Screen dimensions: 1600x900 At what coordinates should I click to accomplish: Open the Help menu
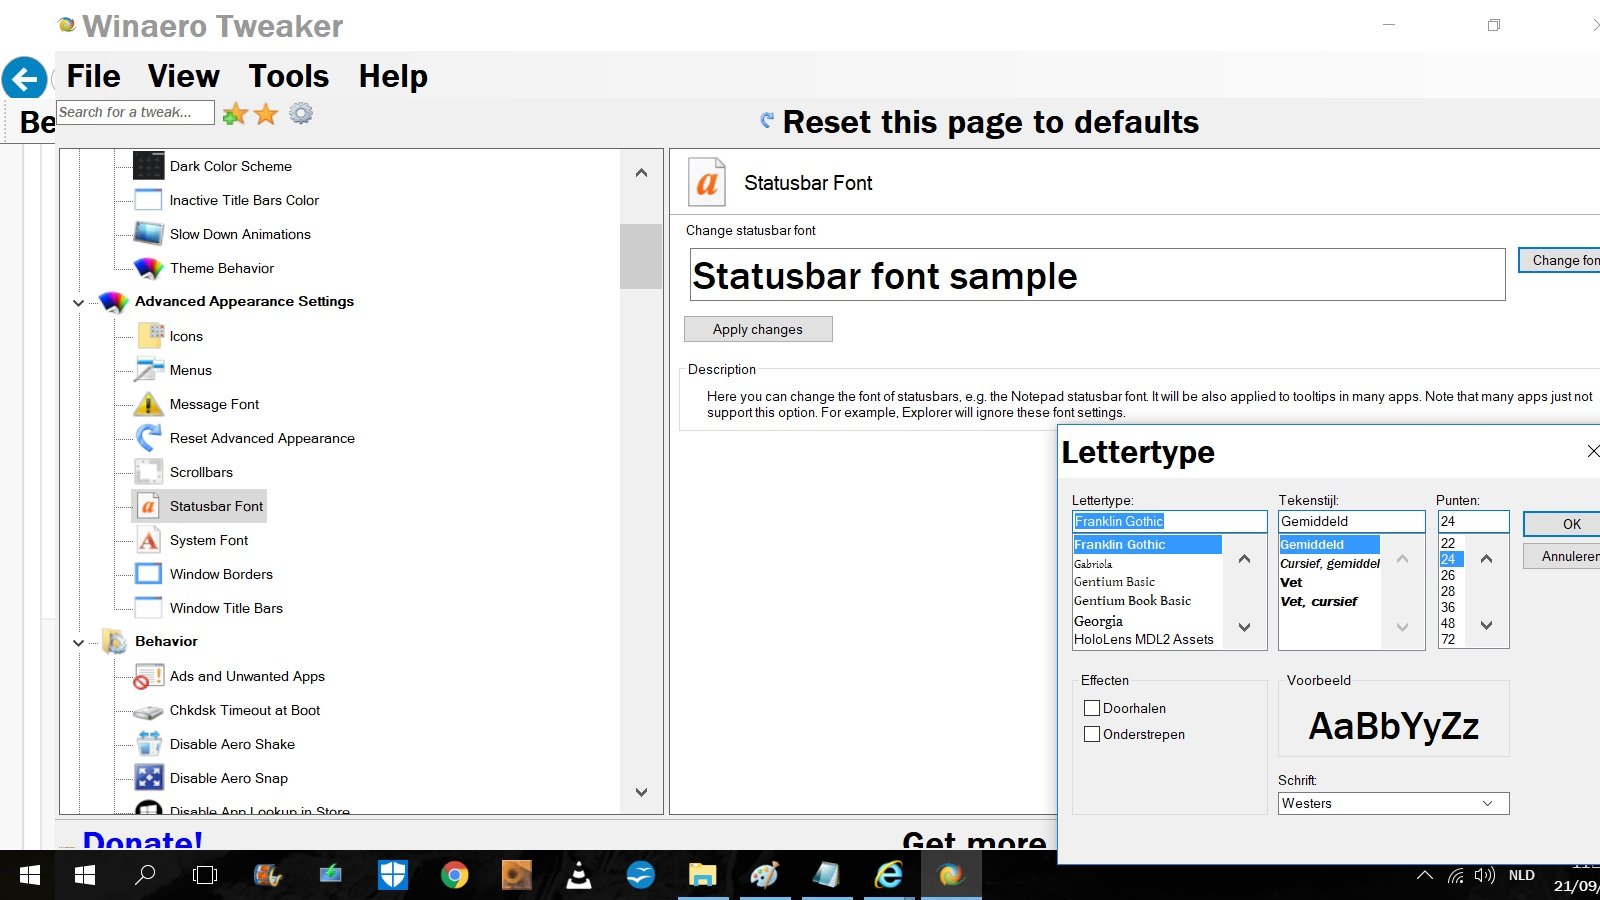click(x=393, y=76)
